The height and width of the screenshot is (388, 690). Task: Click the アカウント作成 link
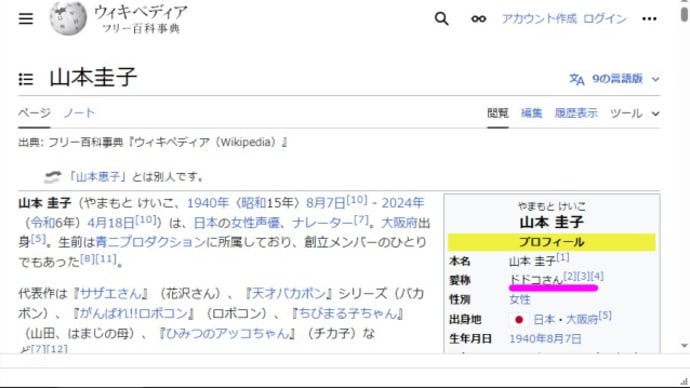539,18
